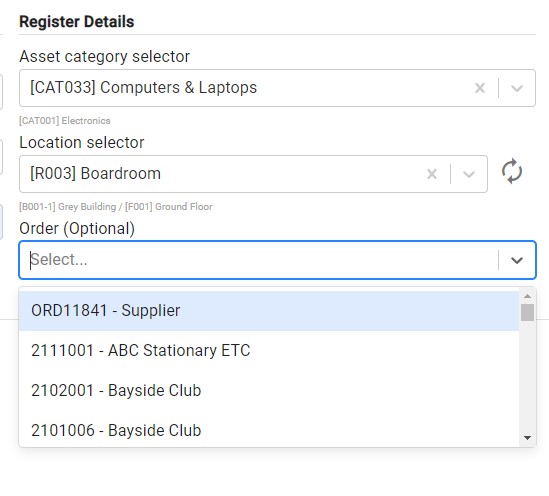This screenshot has height=496, width=549.
Task: Click the [CAT033] Computers & Laptops field
Action: pyautogui.click(x=277, y=88)
